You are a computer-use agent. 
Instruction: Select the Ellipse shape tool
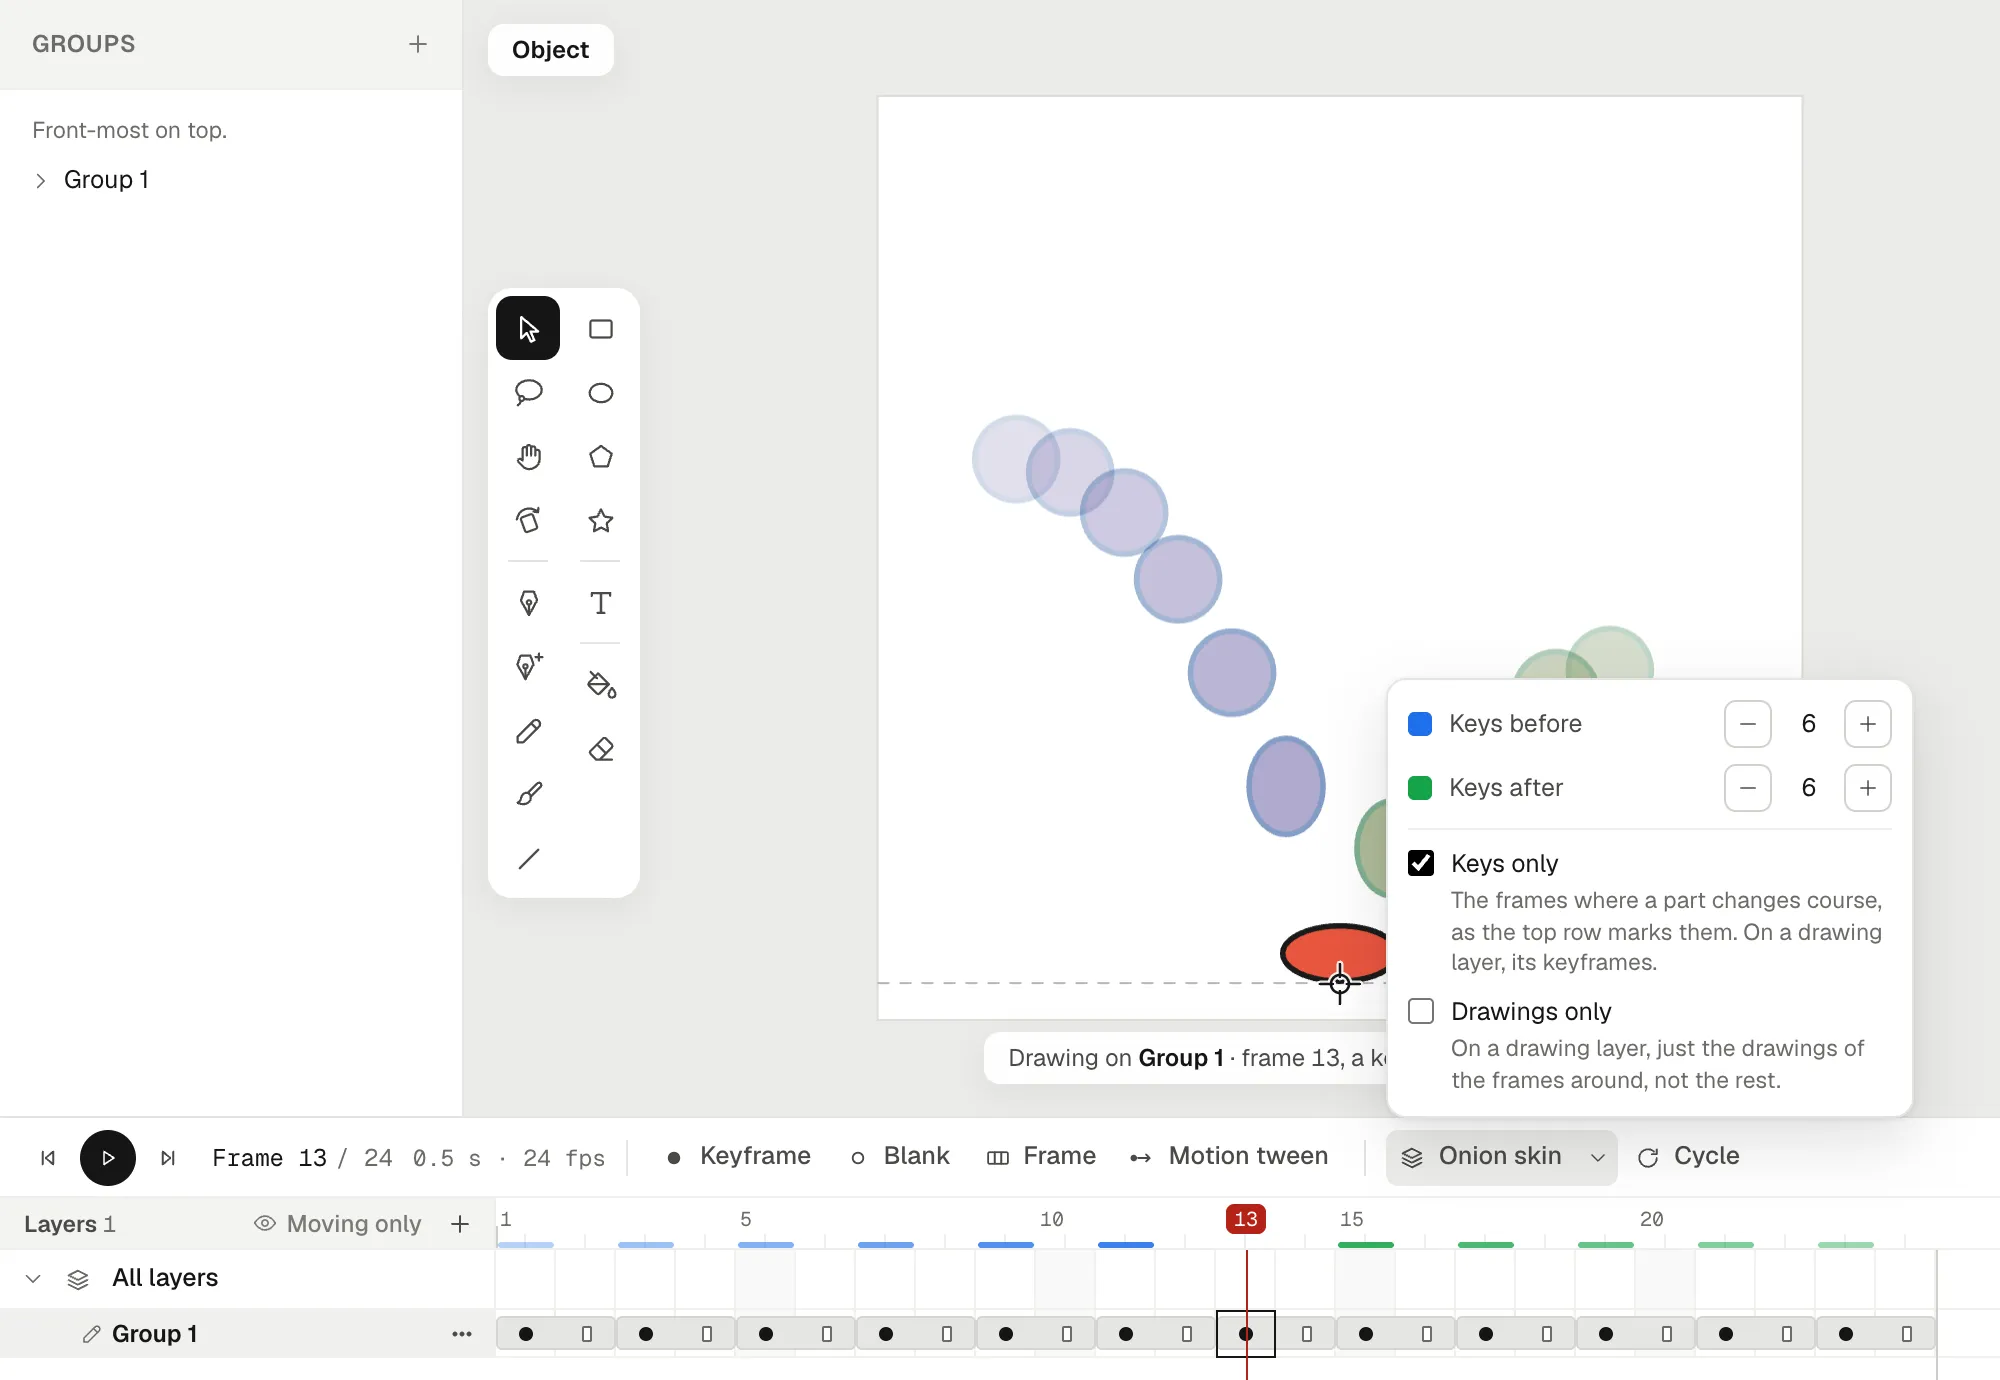tap(601, 393)
